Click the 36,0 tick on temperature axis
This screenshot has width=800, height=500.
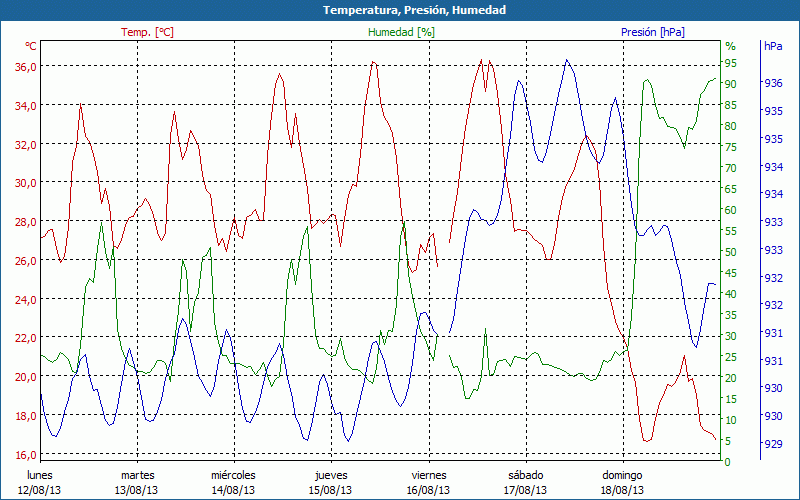pyautogui.click(x=25, y=66)
